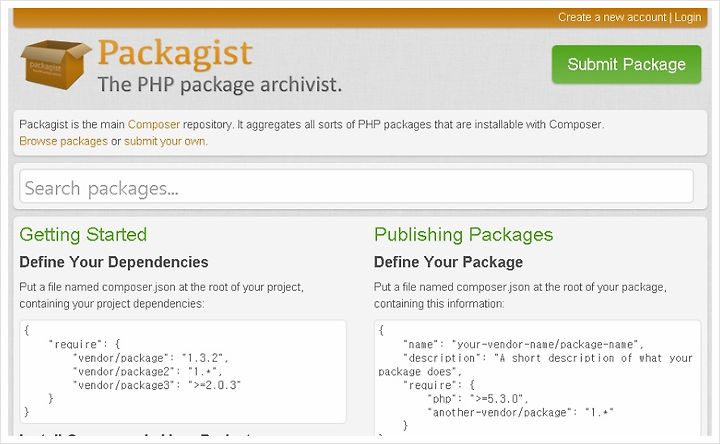Follow the Composer link

point(154,124)
